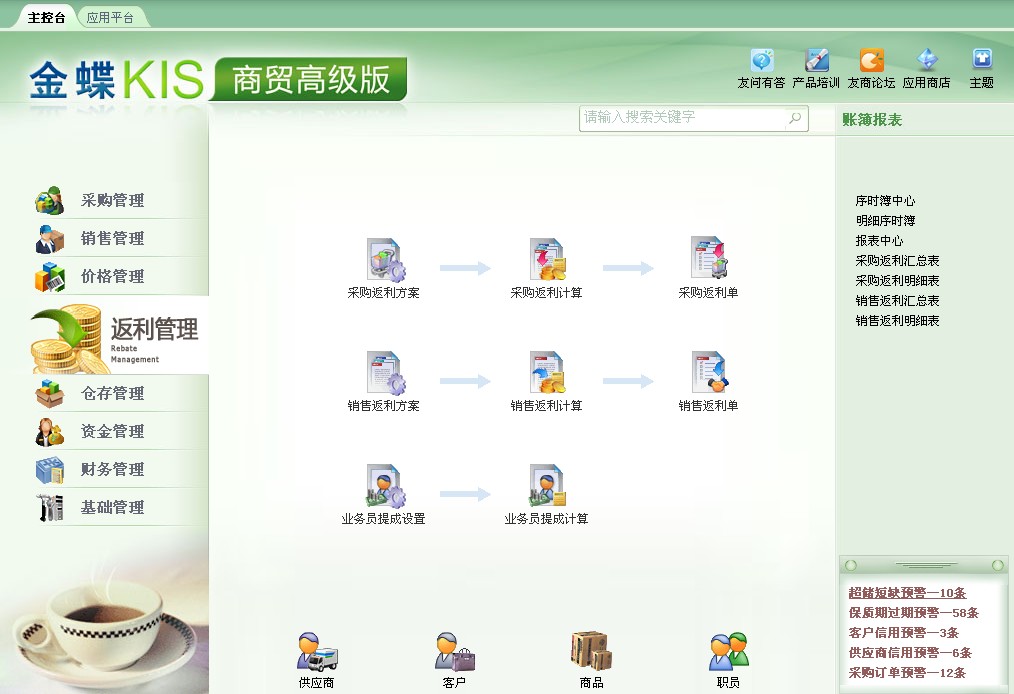The image size is (1014, 694).
Task: Select 财务管理 module label
Action: 113,470
